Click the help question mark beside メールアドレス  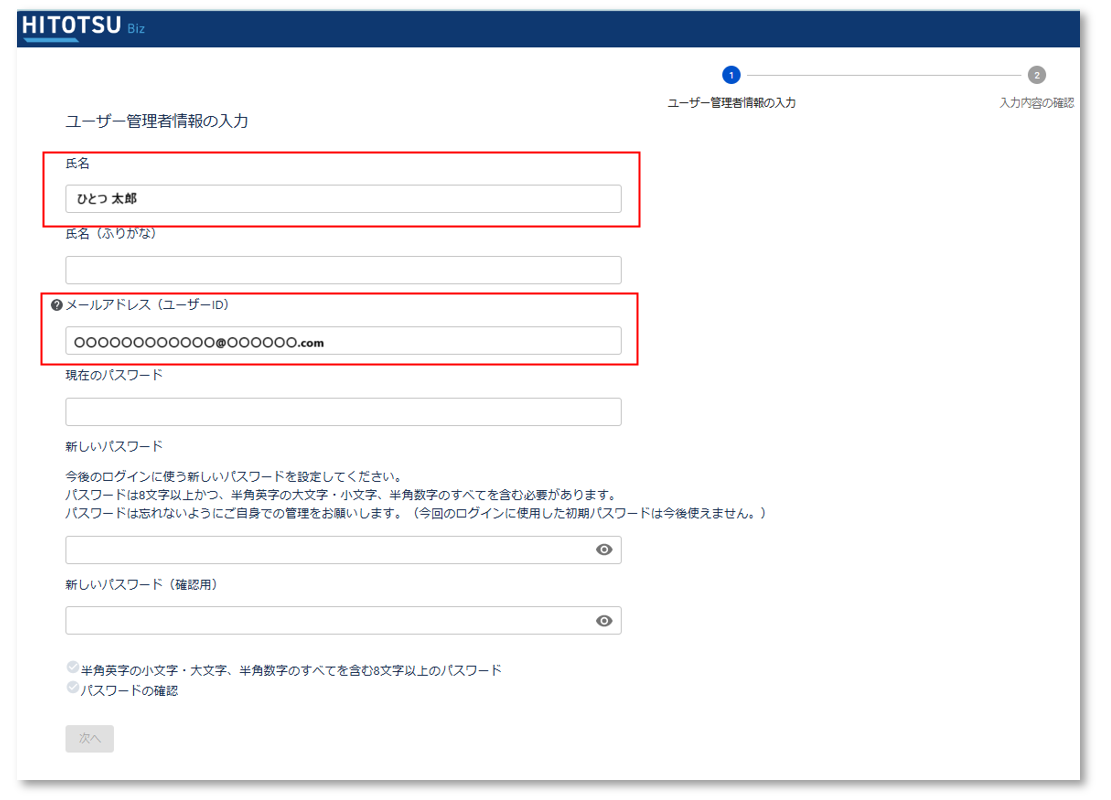tap(56, 305)
